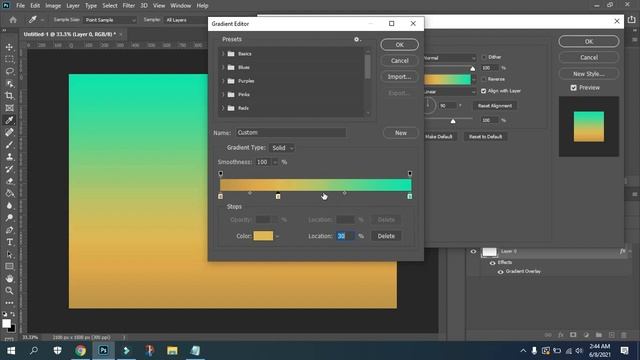The height and width of the screenshot is (360, 640).
Task: Select the Clone Stamp tool
Action: click(9, 157)
